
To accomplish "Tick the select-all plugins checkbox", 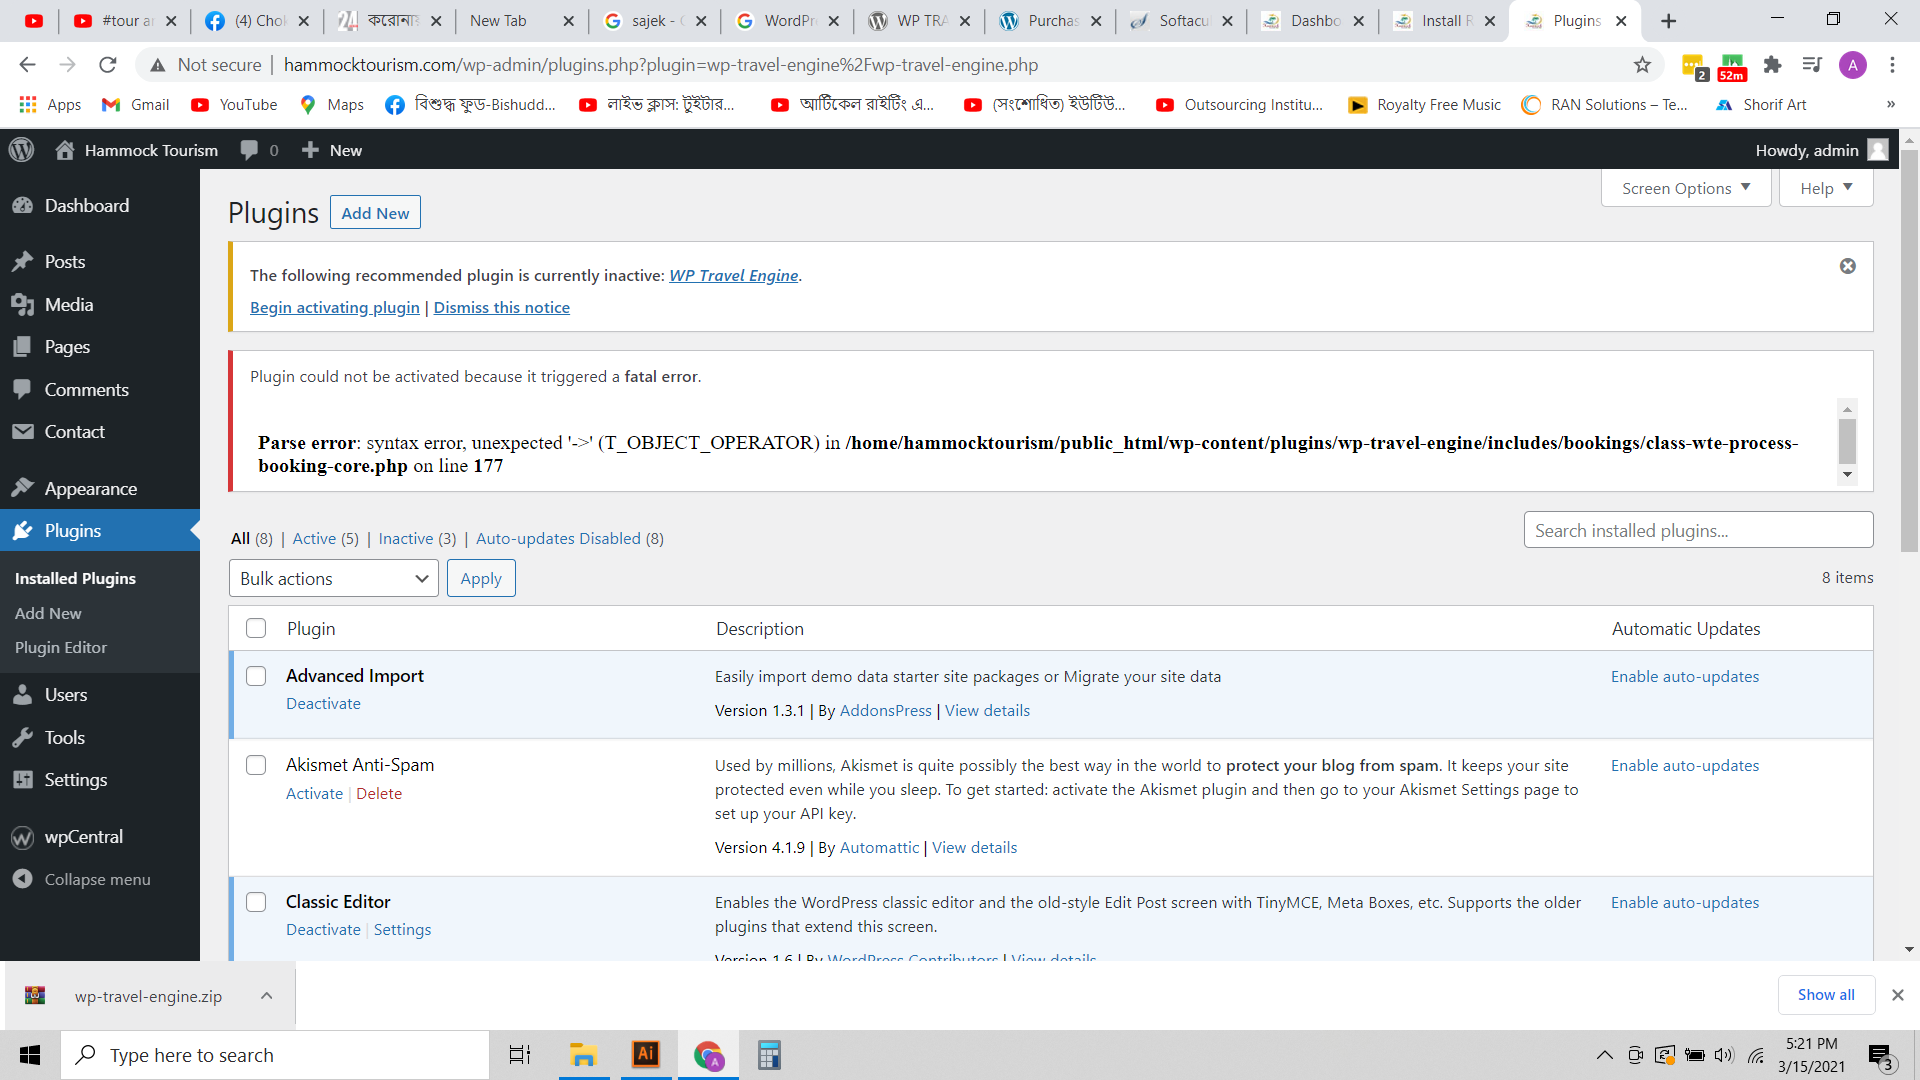I will (x=256, y=628).
